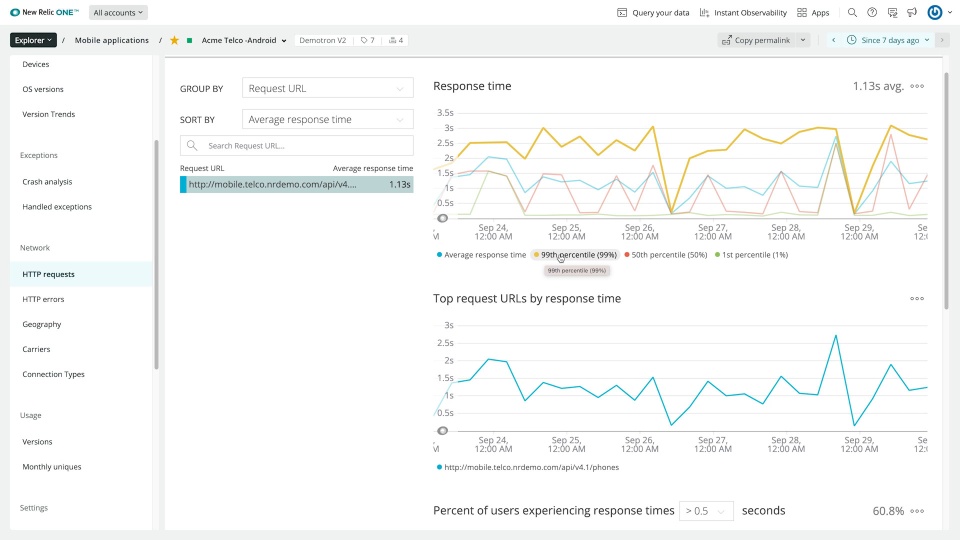Open the All accounts dropdown
Viewport: 960px width, 540px height.
[x=118, y=12]
